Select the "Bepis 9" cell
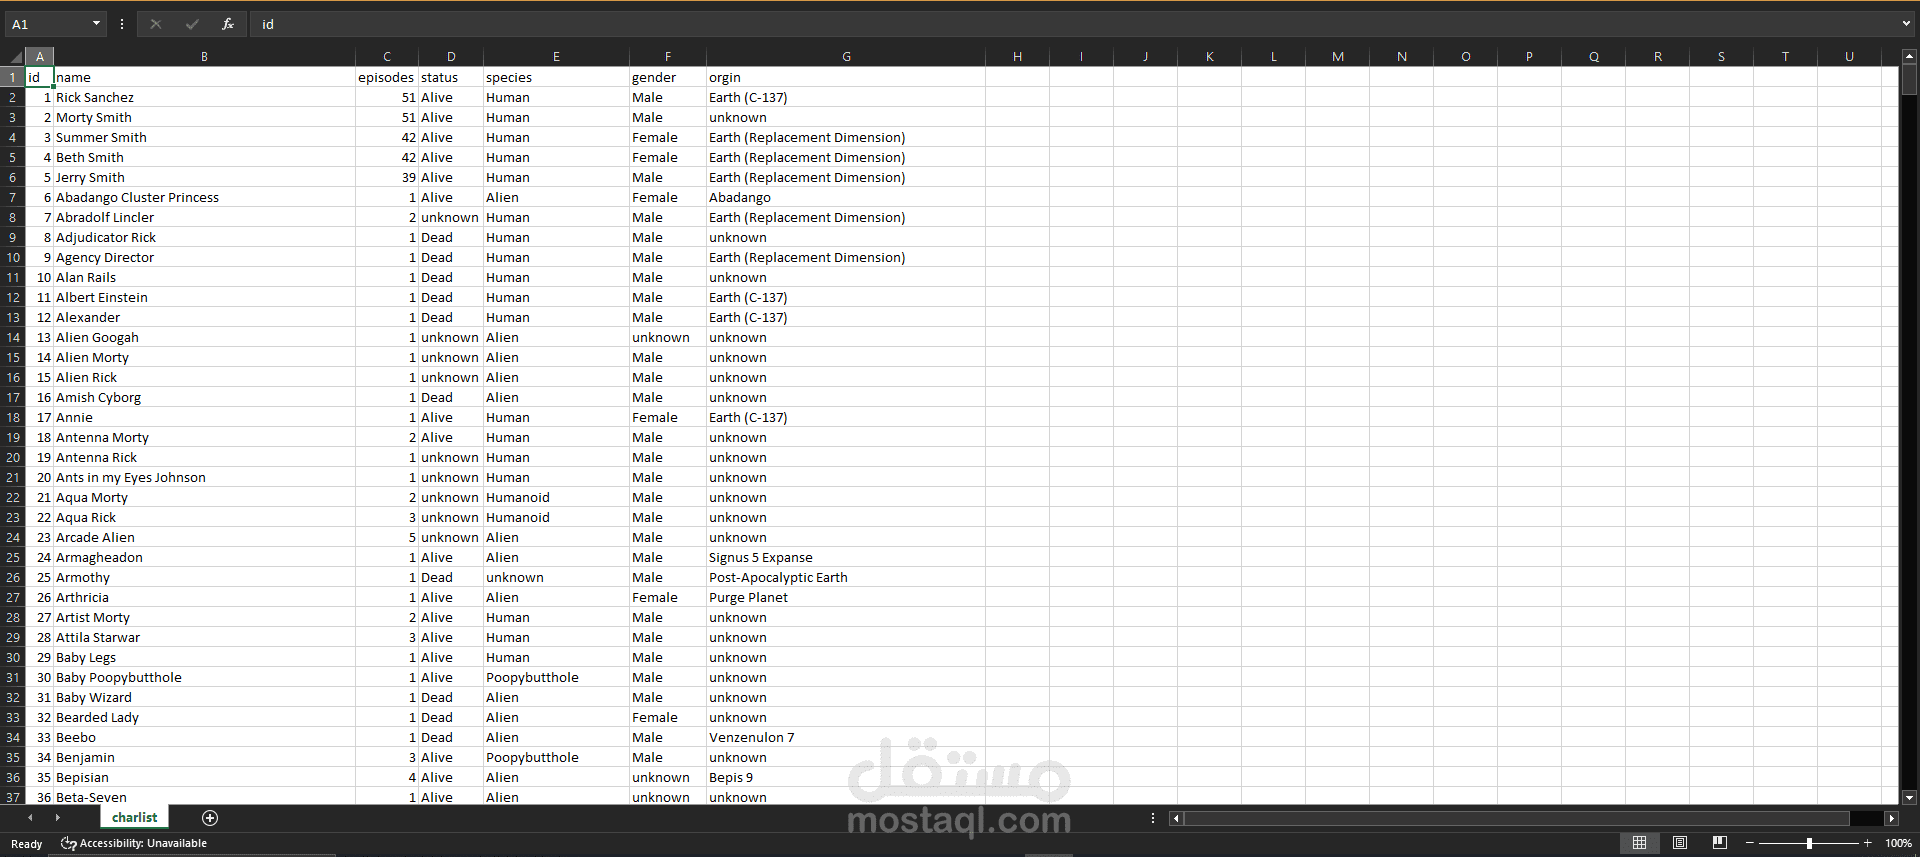This screenshot has width=1920, height=857. 846,777
